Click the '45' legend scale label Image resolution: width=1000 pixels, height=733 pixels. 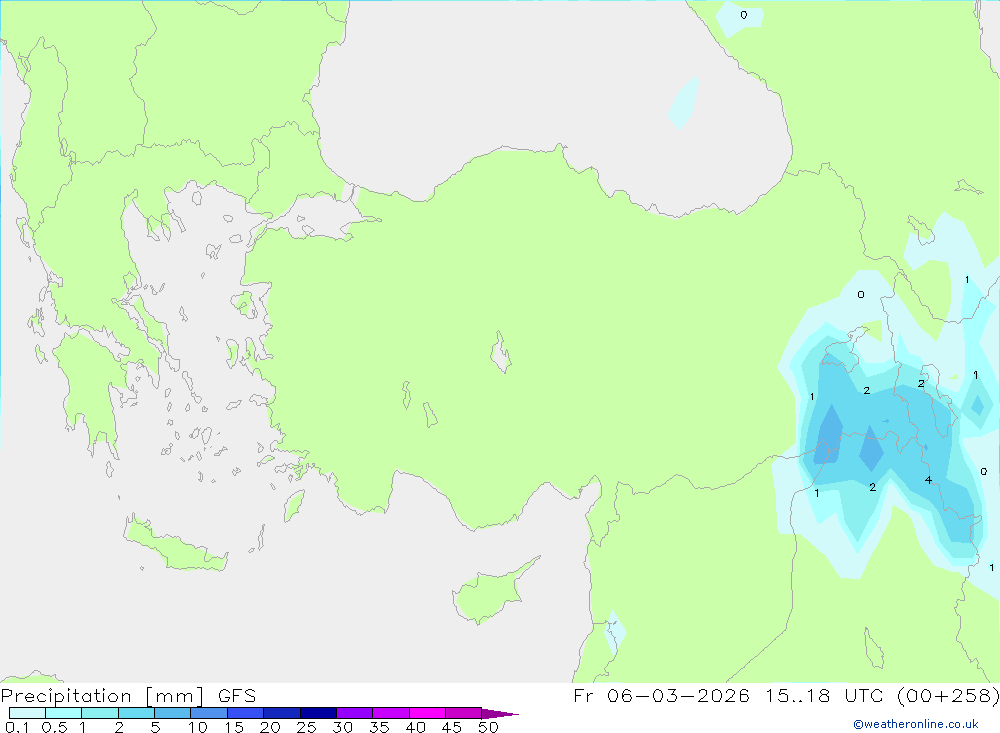tap(452, 727)
